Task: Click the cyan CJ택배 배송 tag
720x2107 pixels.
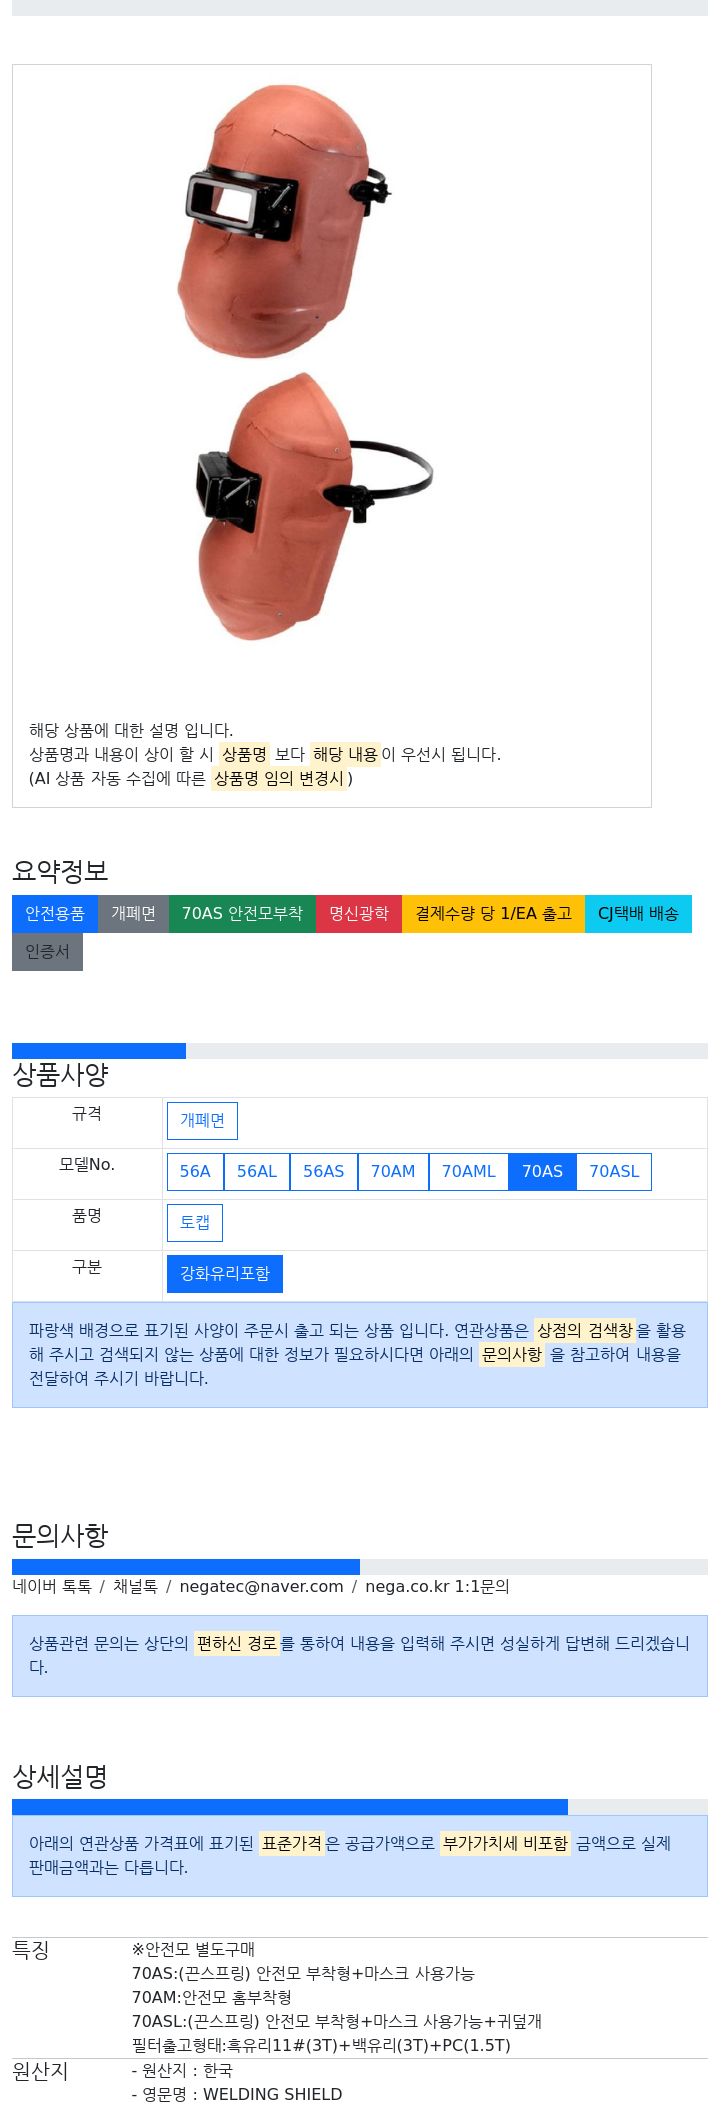Action: tap(638, 914)
